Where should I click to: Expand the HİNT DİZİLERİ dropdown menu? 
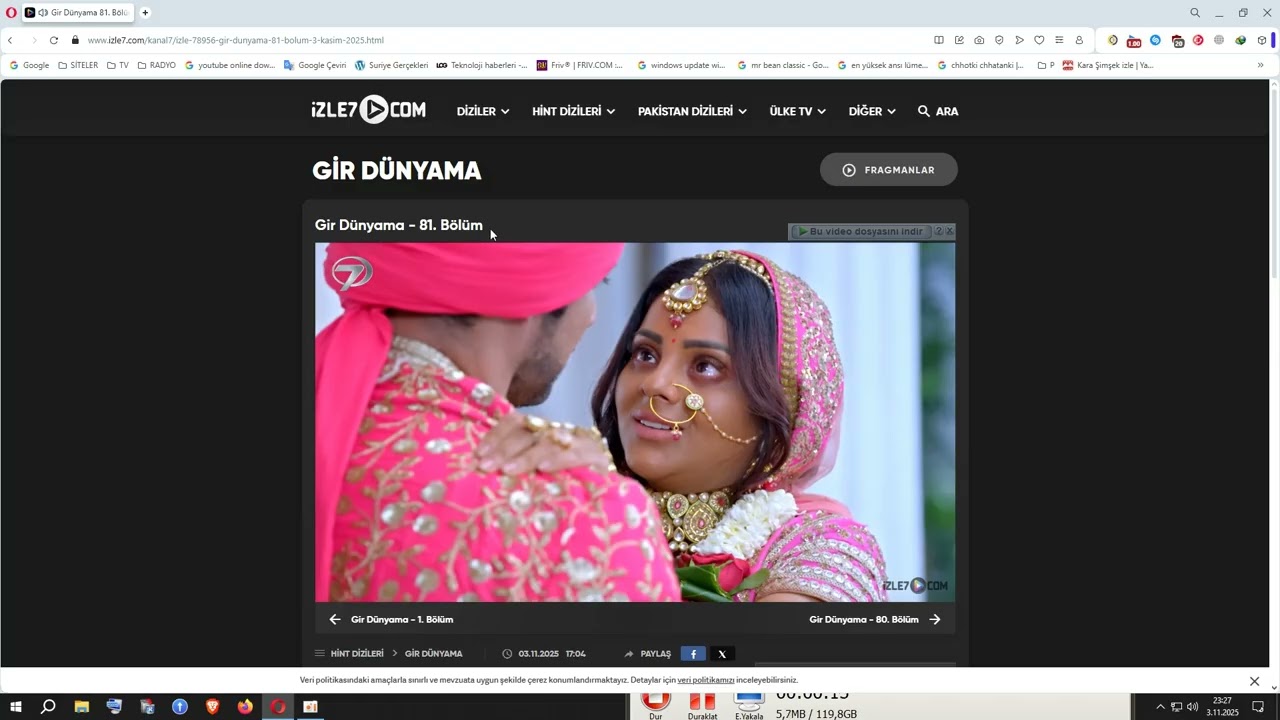click(573, 111)
